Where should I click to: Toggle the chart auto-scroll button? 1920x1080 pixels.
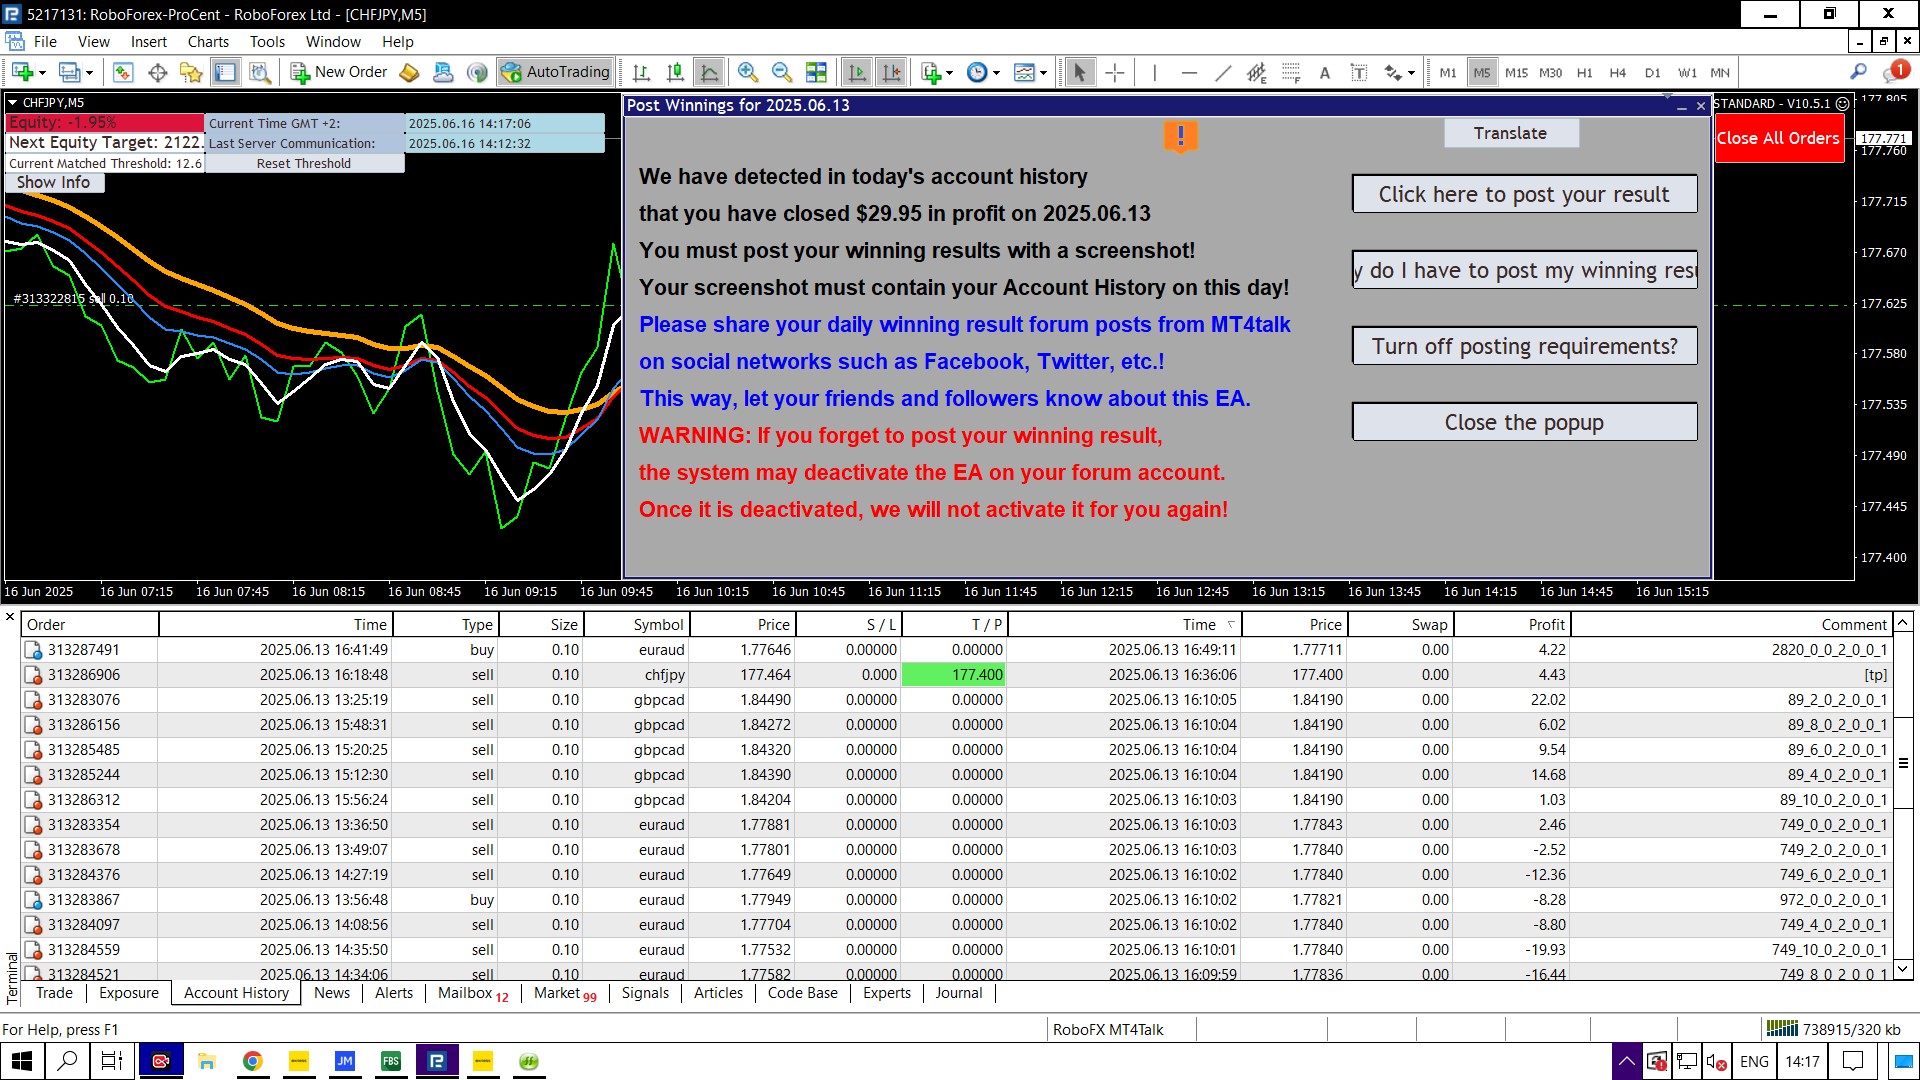(x=857, y=72)
